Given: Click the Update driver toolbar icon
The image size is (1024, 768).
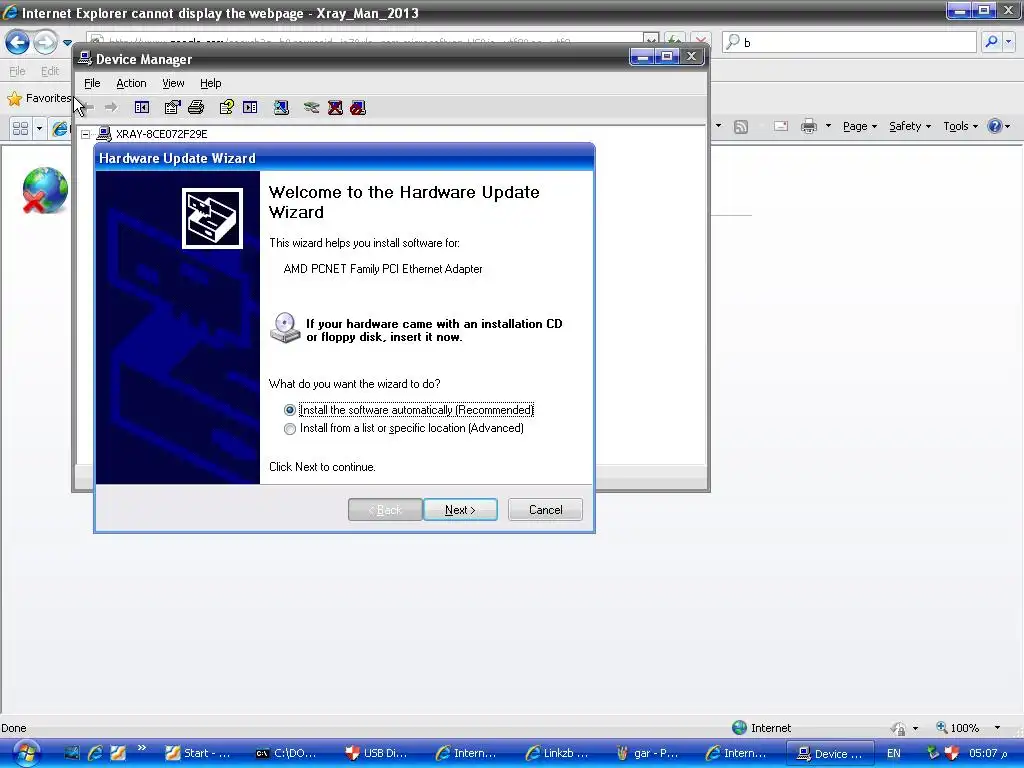Looking at the screenshot, I should pos(312,107).
